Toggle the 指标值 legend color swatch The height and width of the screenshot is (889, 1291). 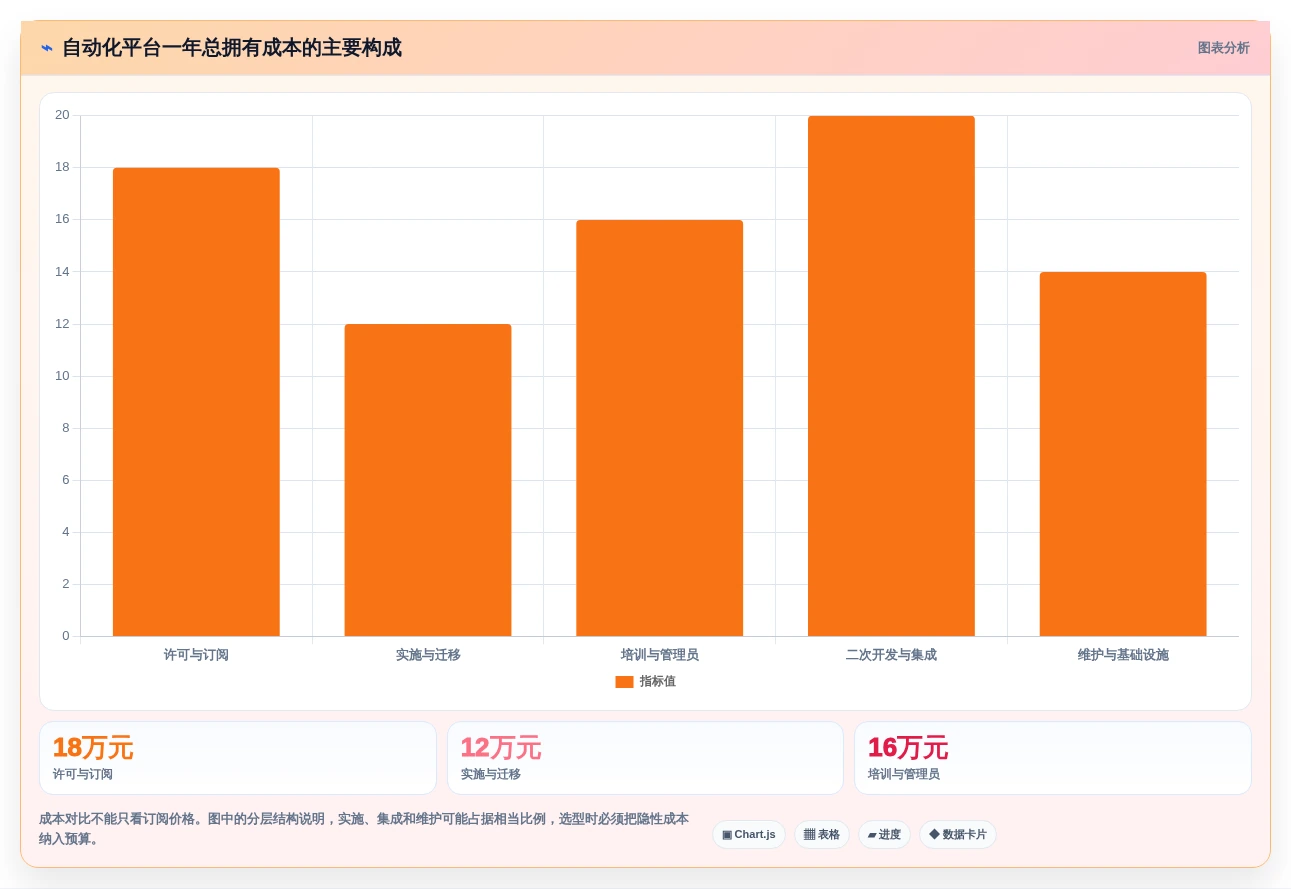624,682
